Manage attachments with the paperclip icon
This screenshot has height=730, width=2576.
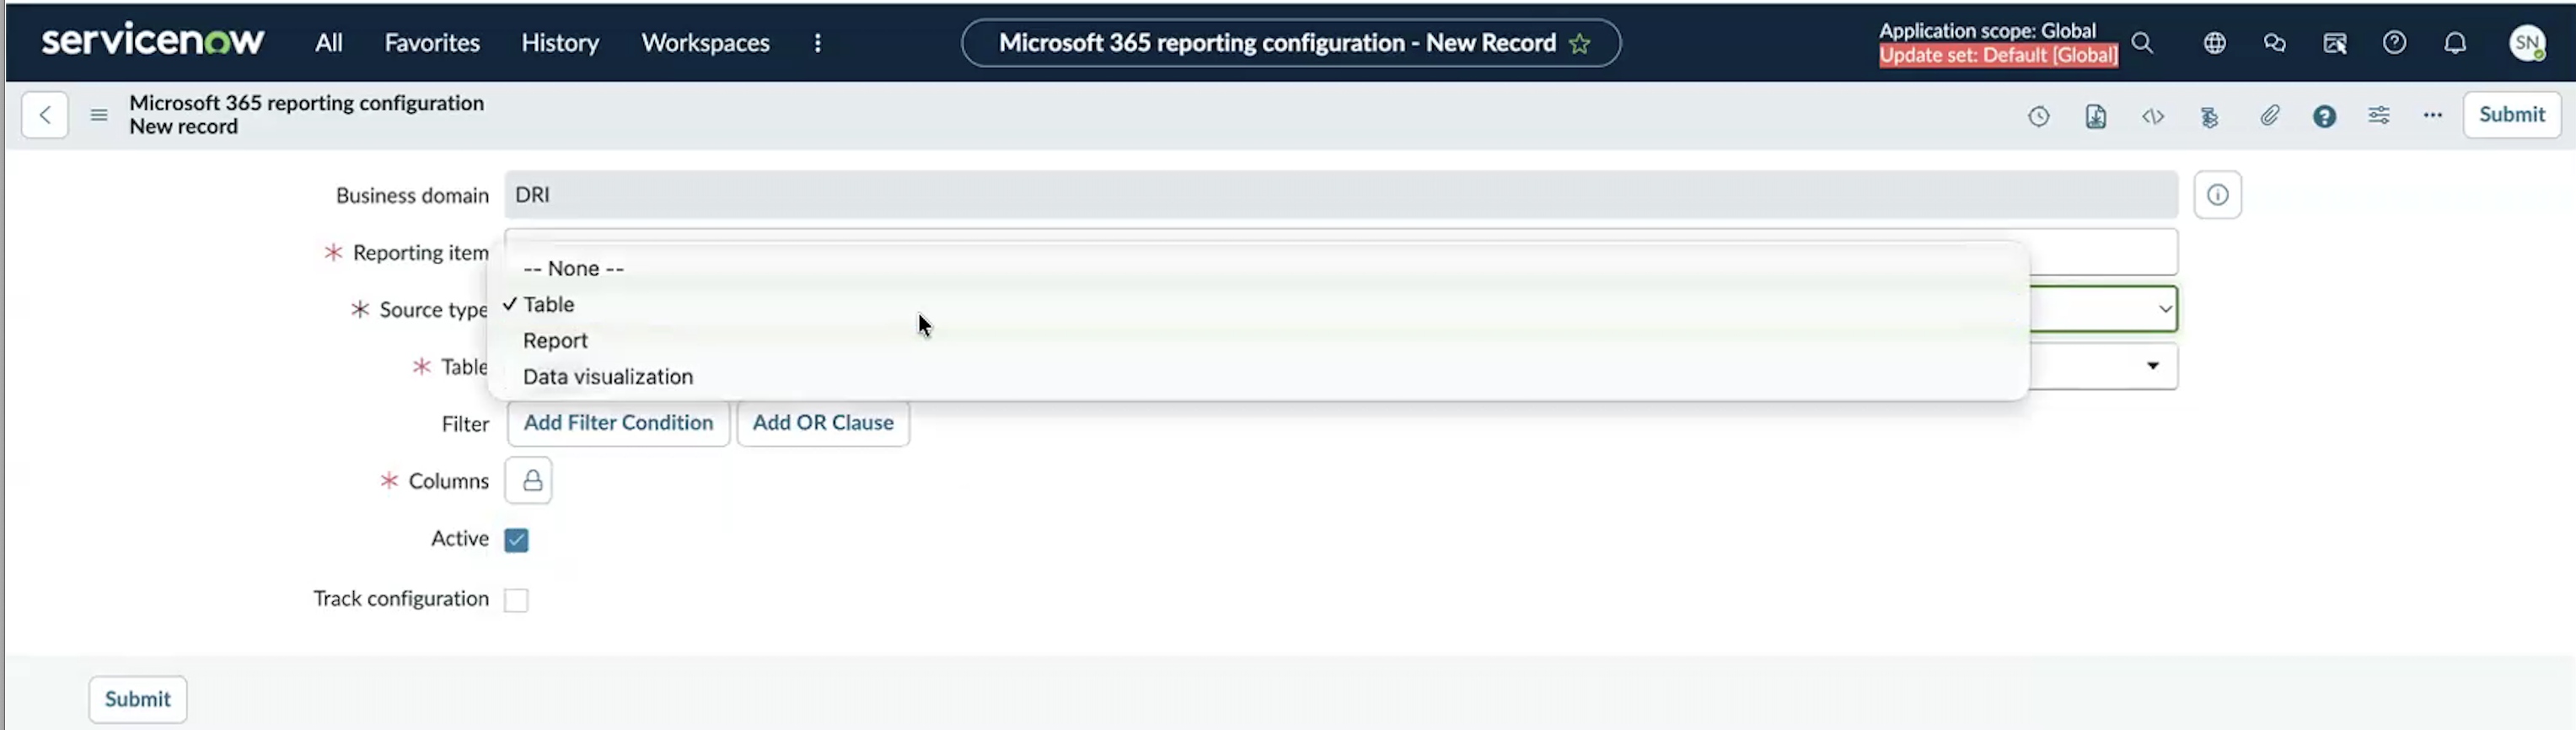[2269, 116]
